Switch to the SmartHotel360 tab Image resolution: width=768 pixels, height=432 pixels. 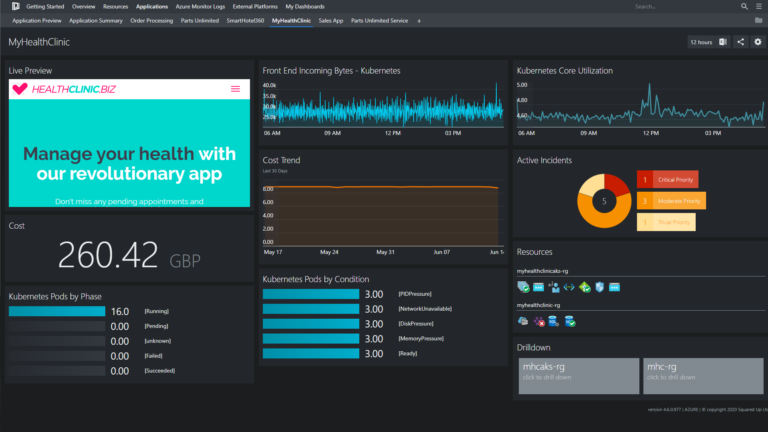pyautogui.click(x=245, y=21)
